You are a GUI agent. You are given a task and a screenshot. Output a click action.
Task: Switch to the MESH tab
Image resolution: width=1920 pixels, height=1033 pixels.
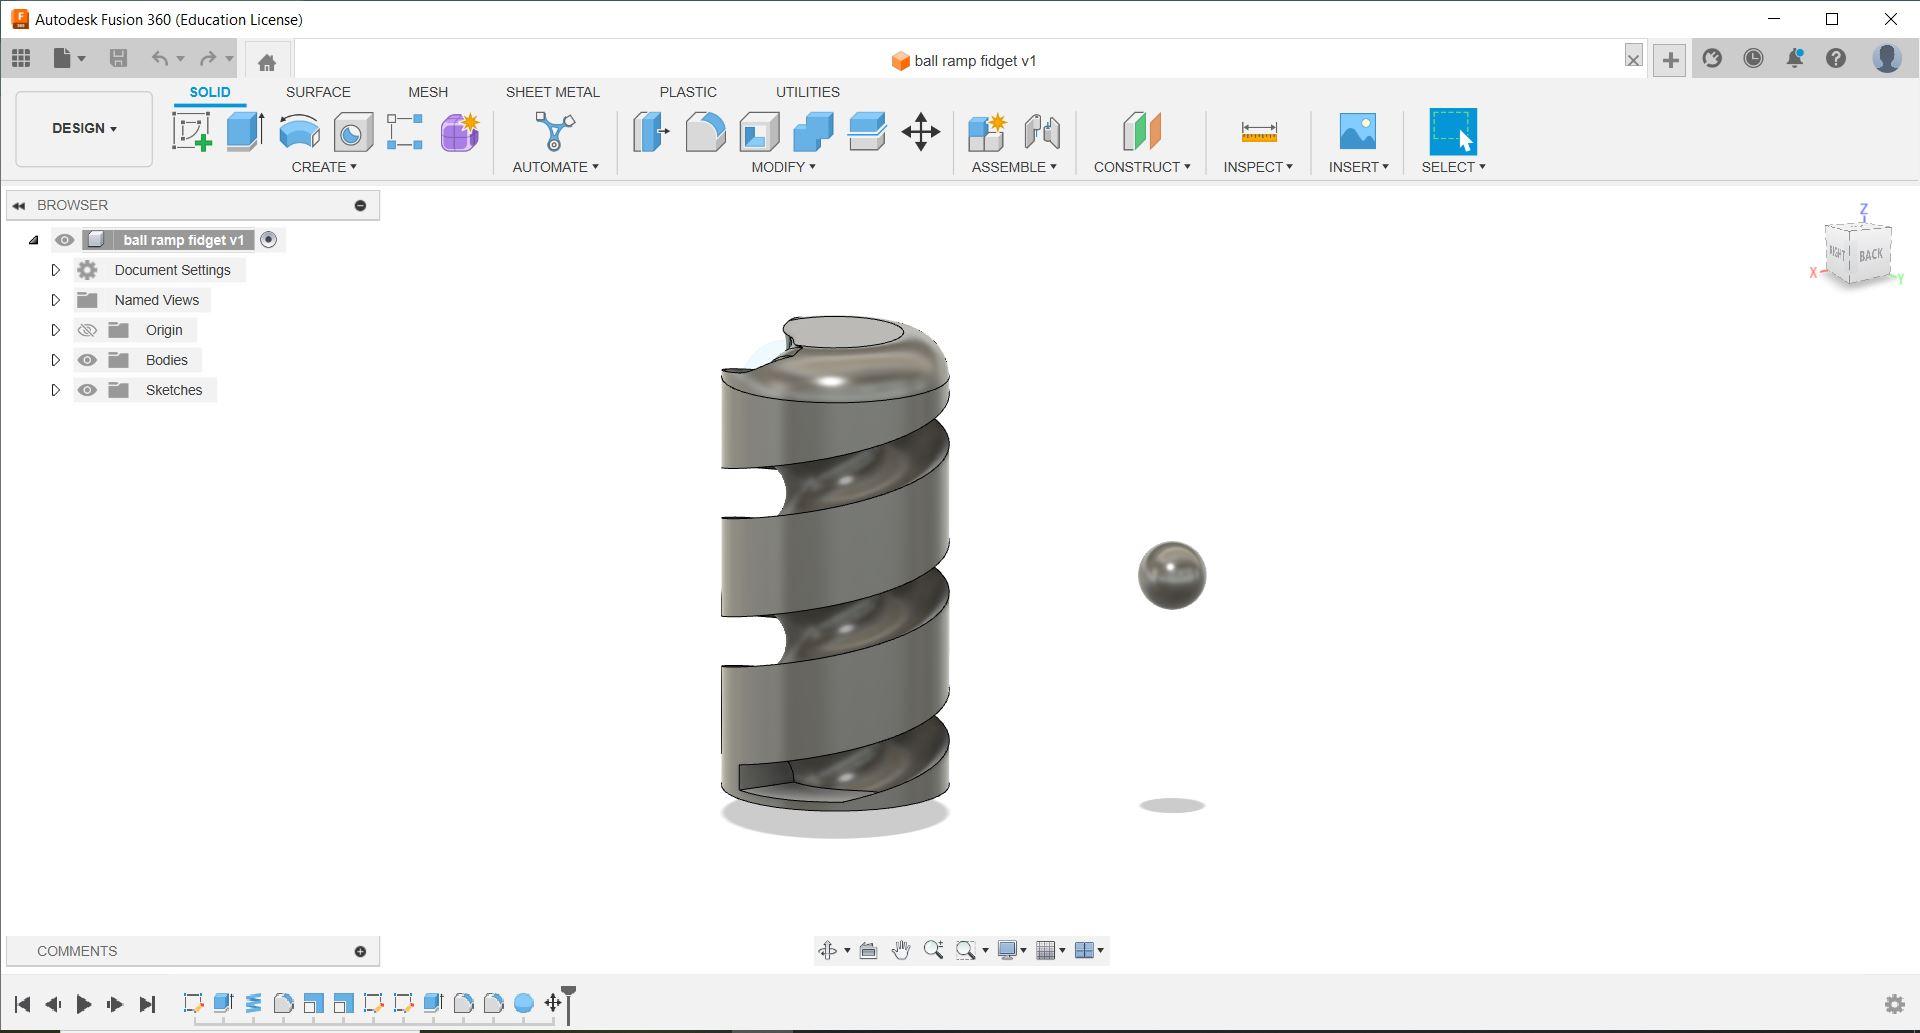(428, 92)
